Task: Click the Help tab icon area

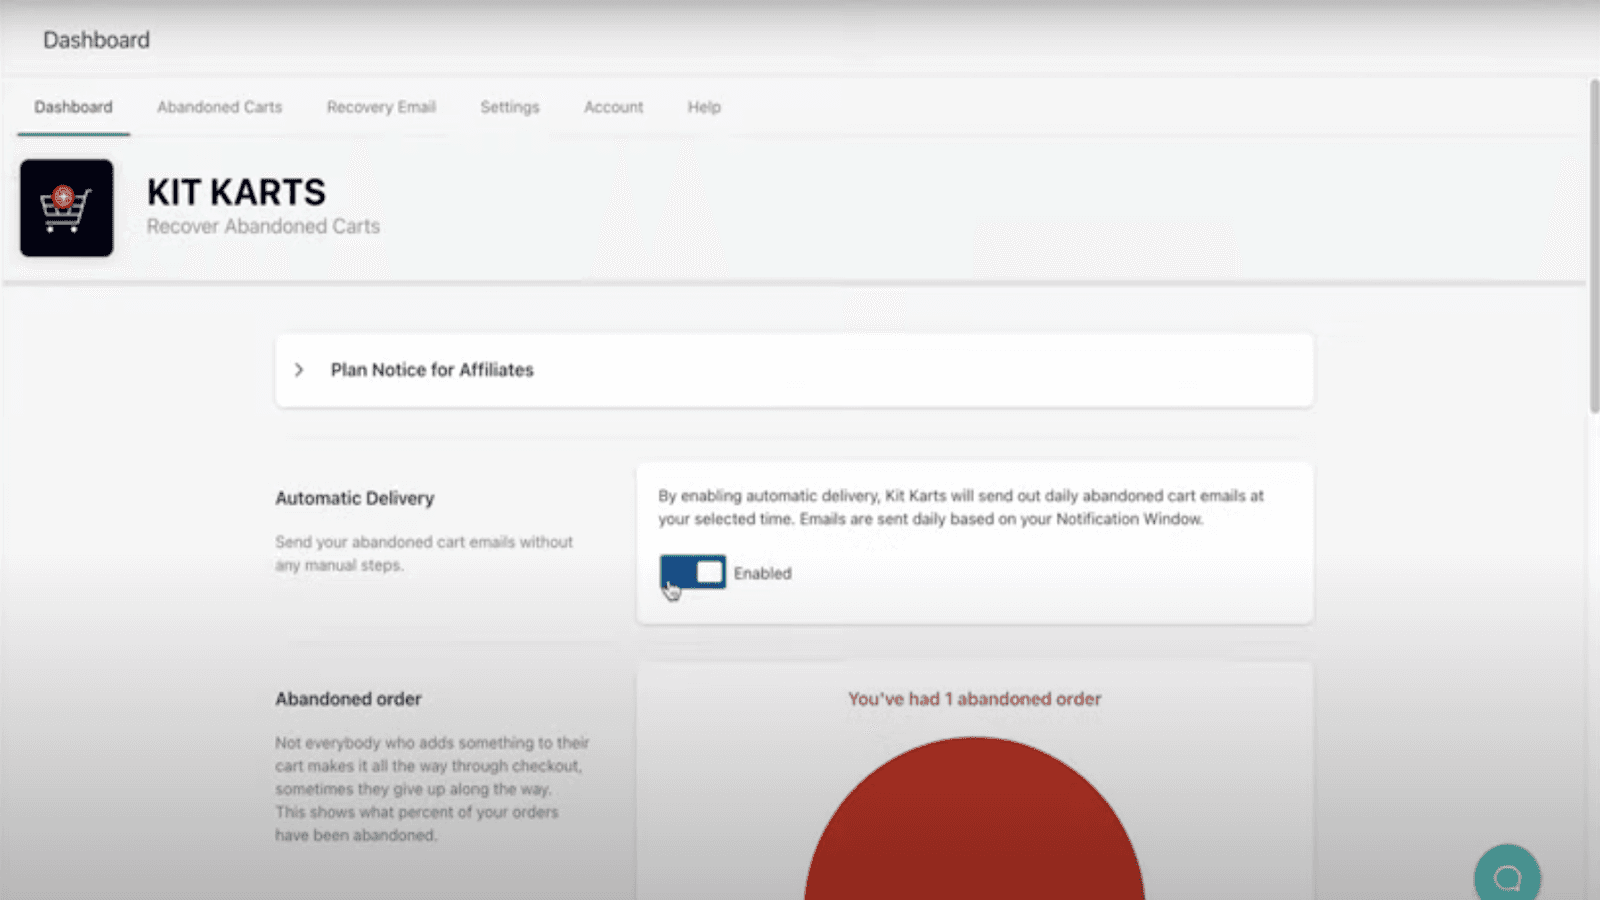Action: point(703,107)
